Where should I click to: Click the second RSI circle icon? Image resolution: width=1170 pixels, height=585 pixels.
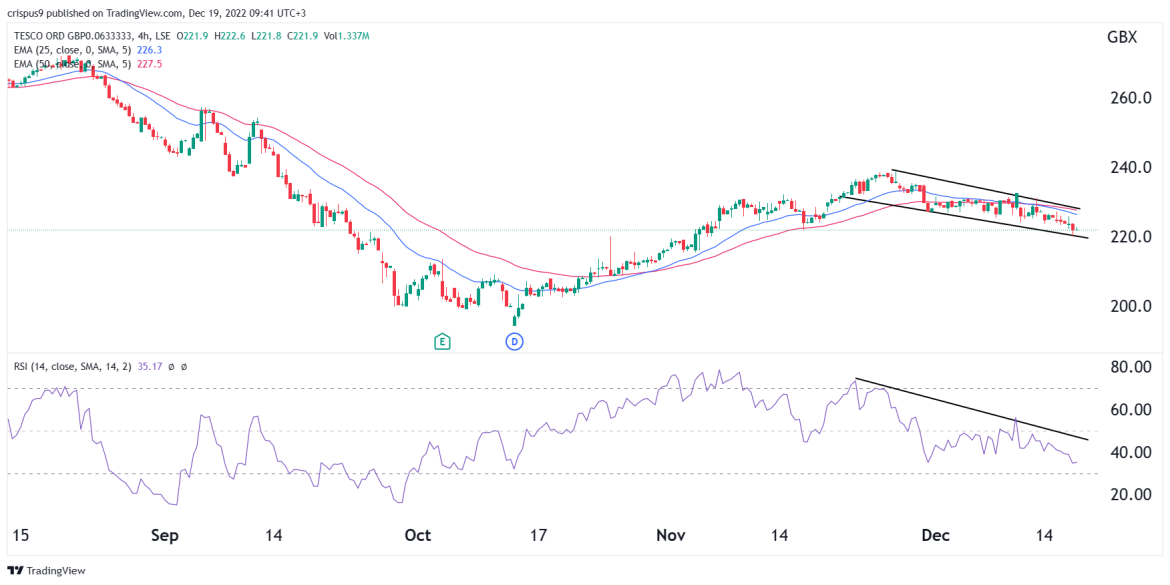tap(183, 366)
